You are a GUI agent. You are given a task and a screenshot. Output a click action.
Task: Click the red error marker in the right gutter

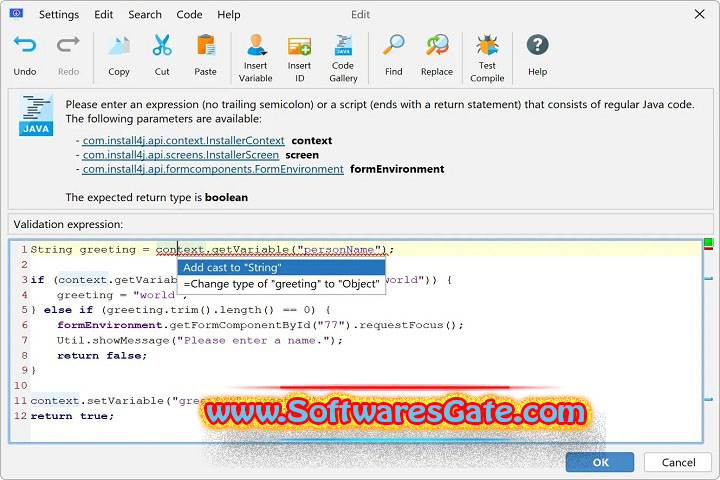coord(709,248)
